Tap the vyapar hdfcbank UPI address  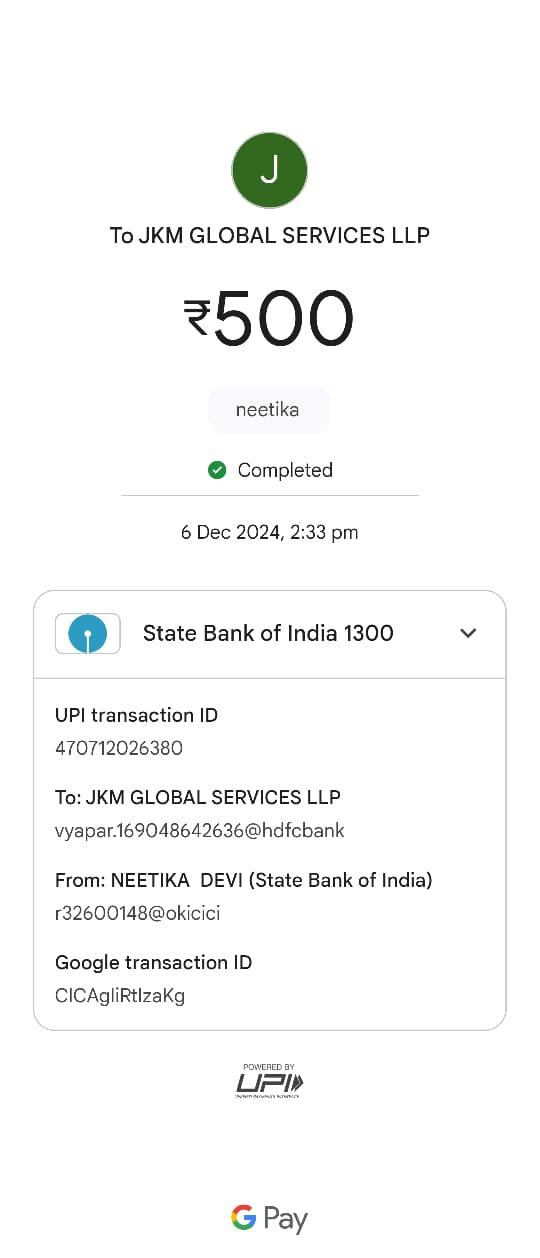[200, 831]
